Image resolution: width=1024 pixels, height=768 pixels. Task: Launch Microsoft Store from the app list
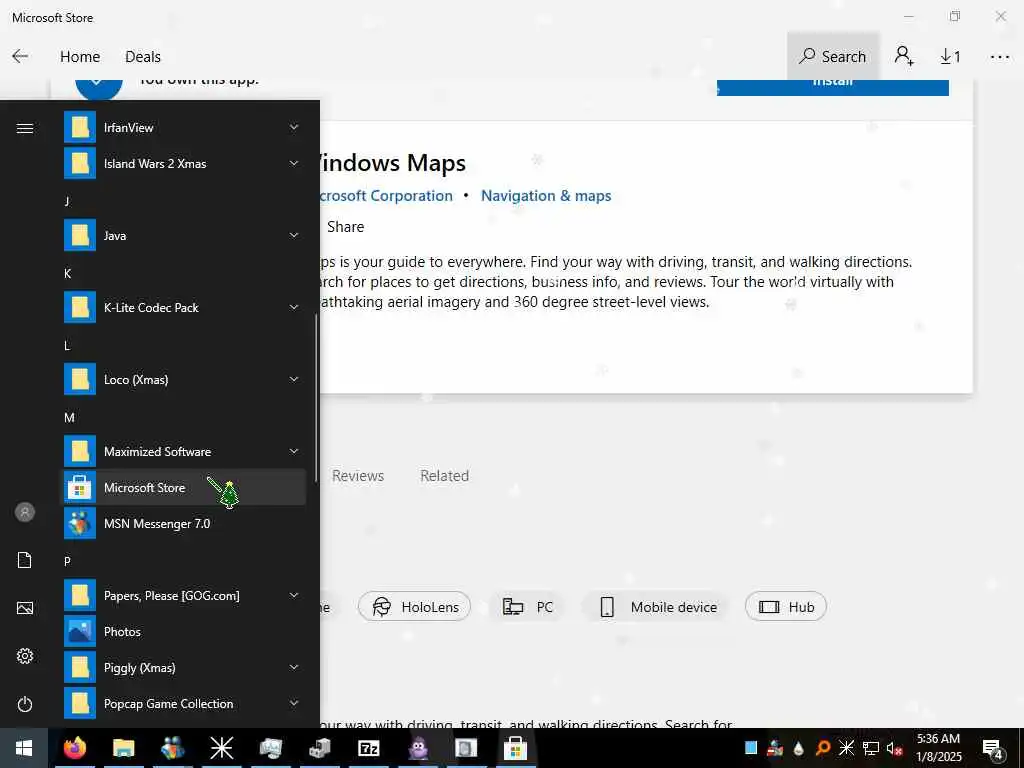coord(184,487)
